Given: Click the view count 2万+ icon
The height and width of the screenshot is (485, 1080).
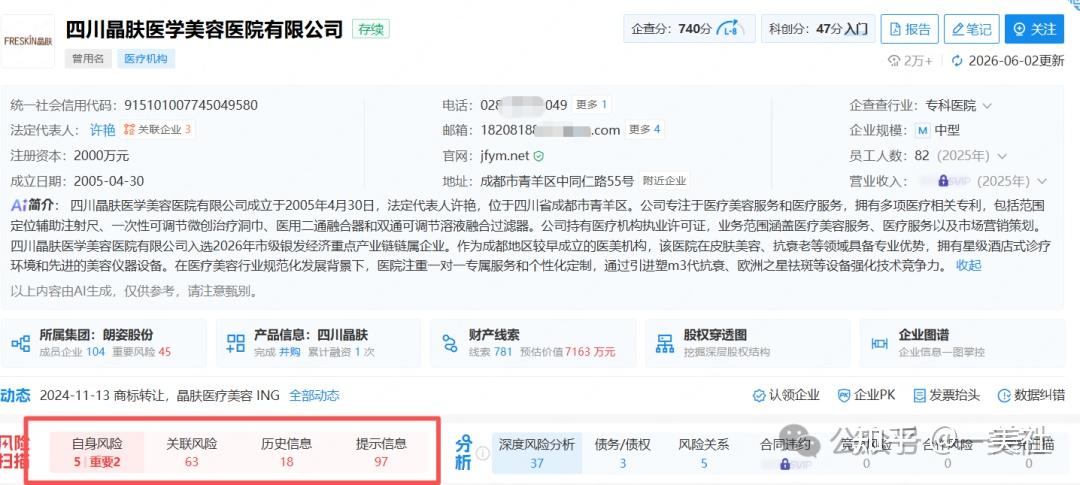Looking at the screenshot, I should [x=895, y=61].
